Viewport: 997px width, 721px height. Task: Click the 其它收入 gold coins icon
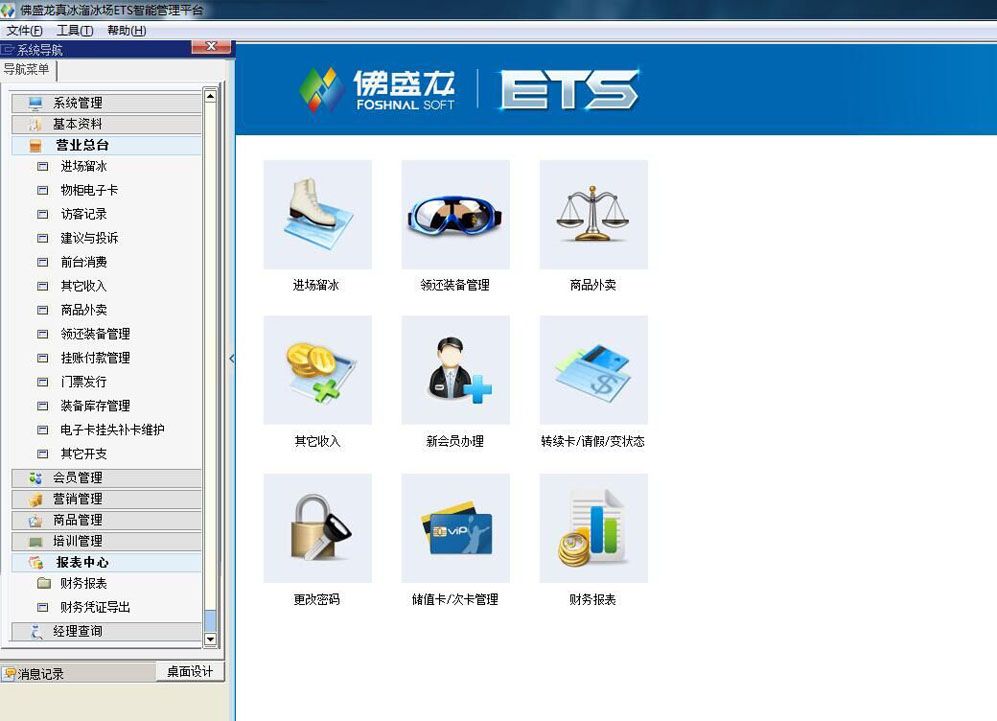pyautogui.click(x=316, y=369)
